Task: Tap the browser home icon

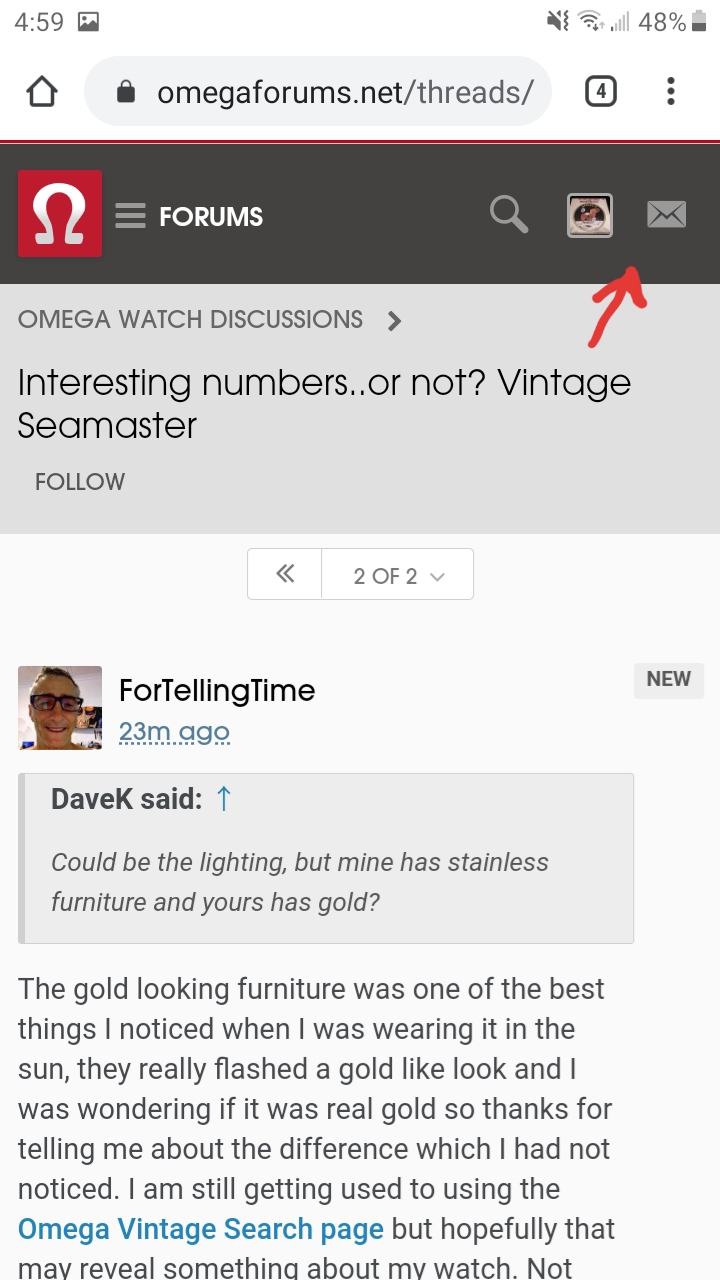Action: pyautogui.click(x=42, y=92)
